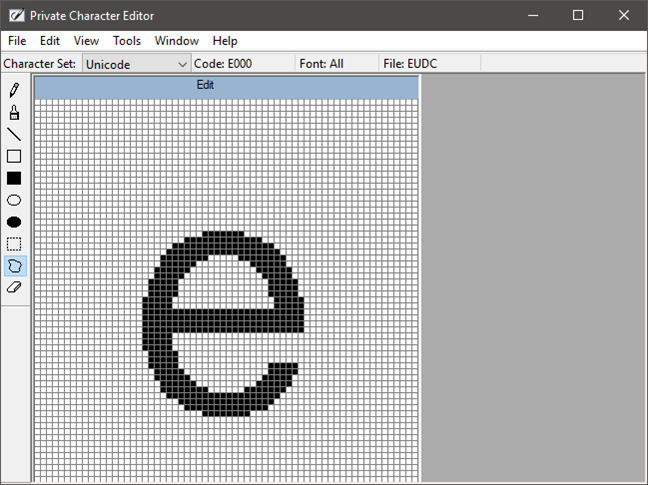
Task: Activate the Freeform Selection tool
Action: click(15, 266)
